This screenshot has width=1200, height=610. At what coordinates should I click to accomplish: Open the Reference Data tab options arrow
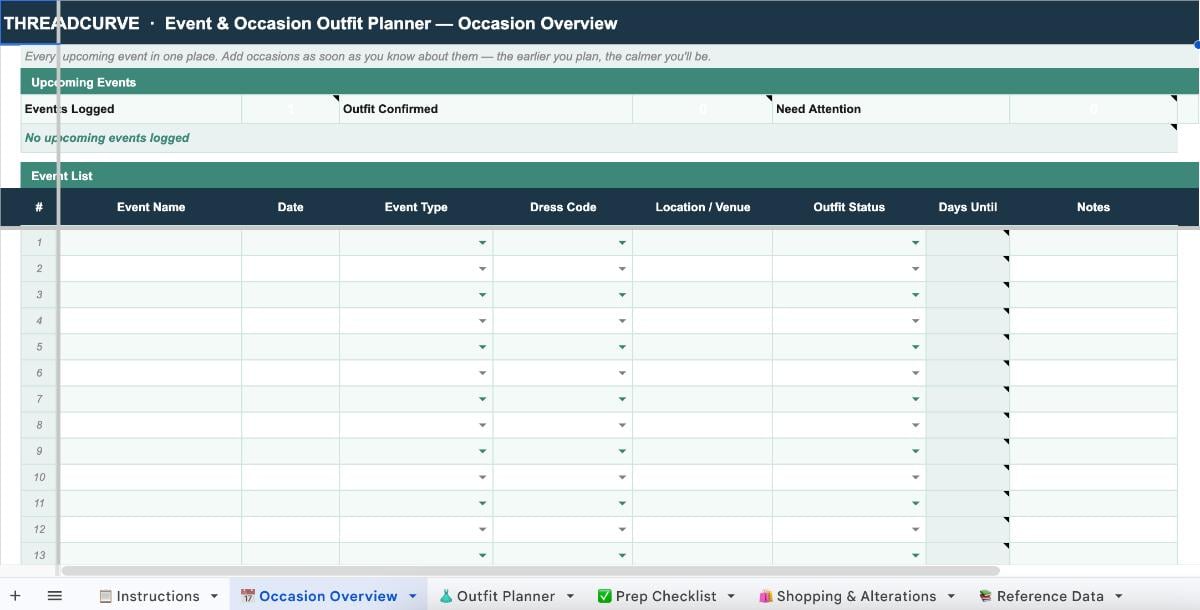[x=1118, y=595]
